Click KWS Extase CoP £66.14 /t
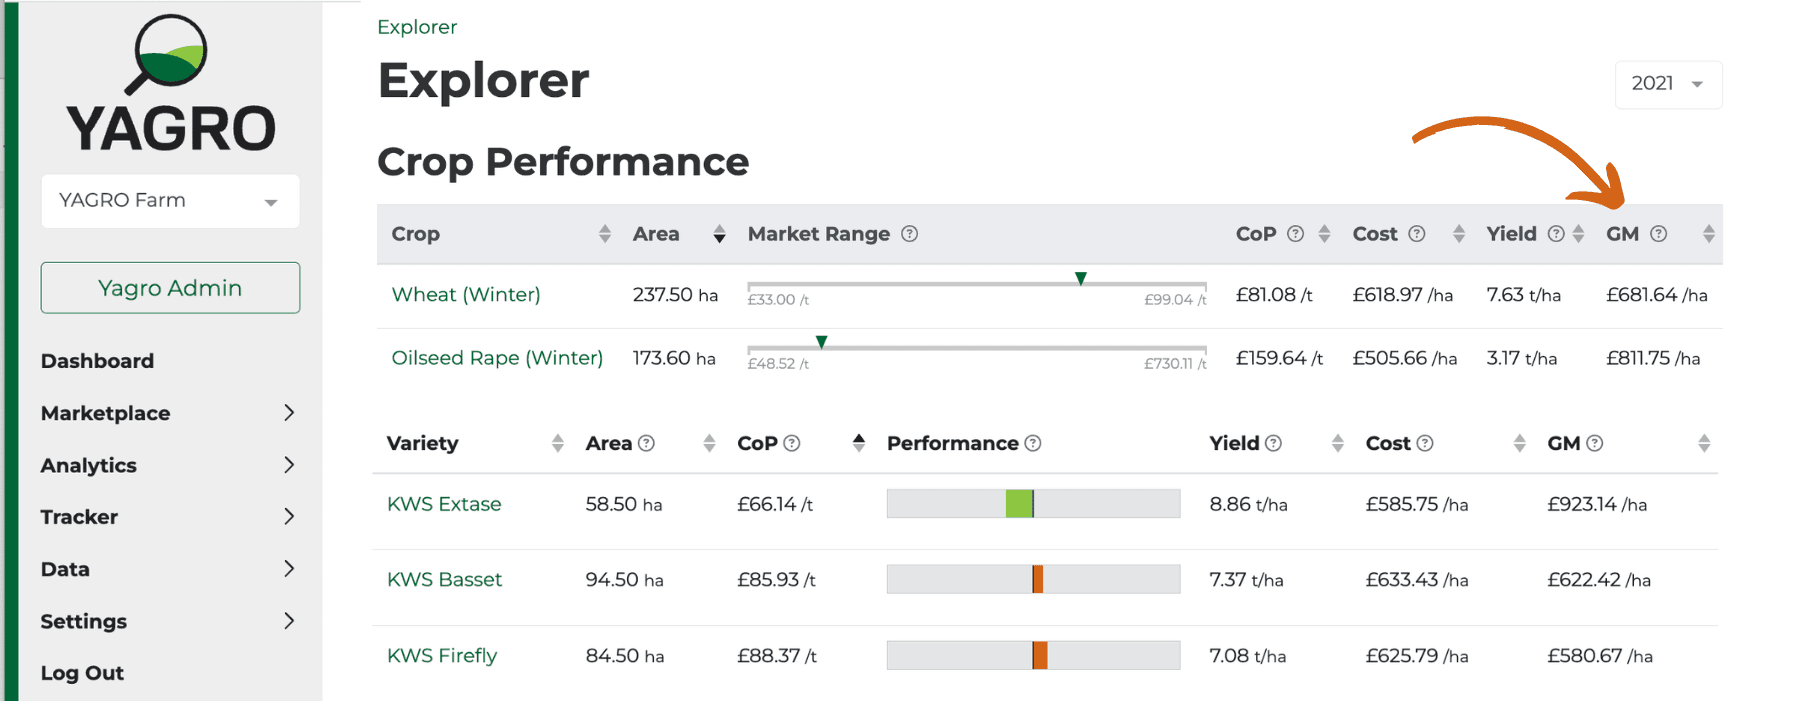Image resolution: width=1800 pixels, height=701 pixels. 775,504
